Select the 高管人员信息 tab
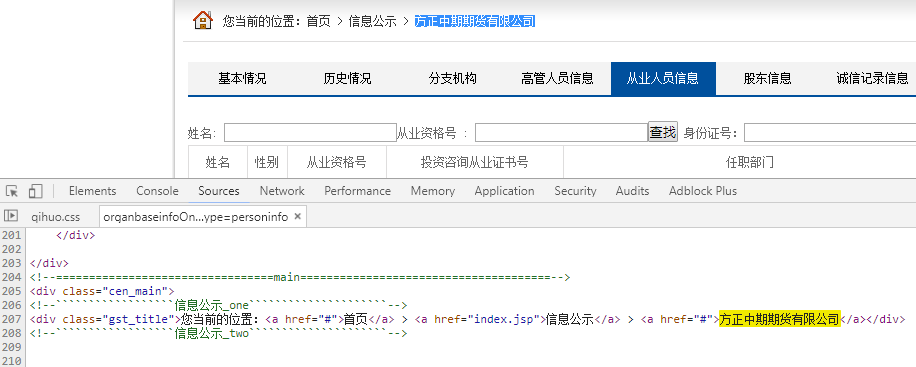This screenshot has height=367, width=916. 557,78
